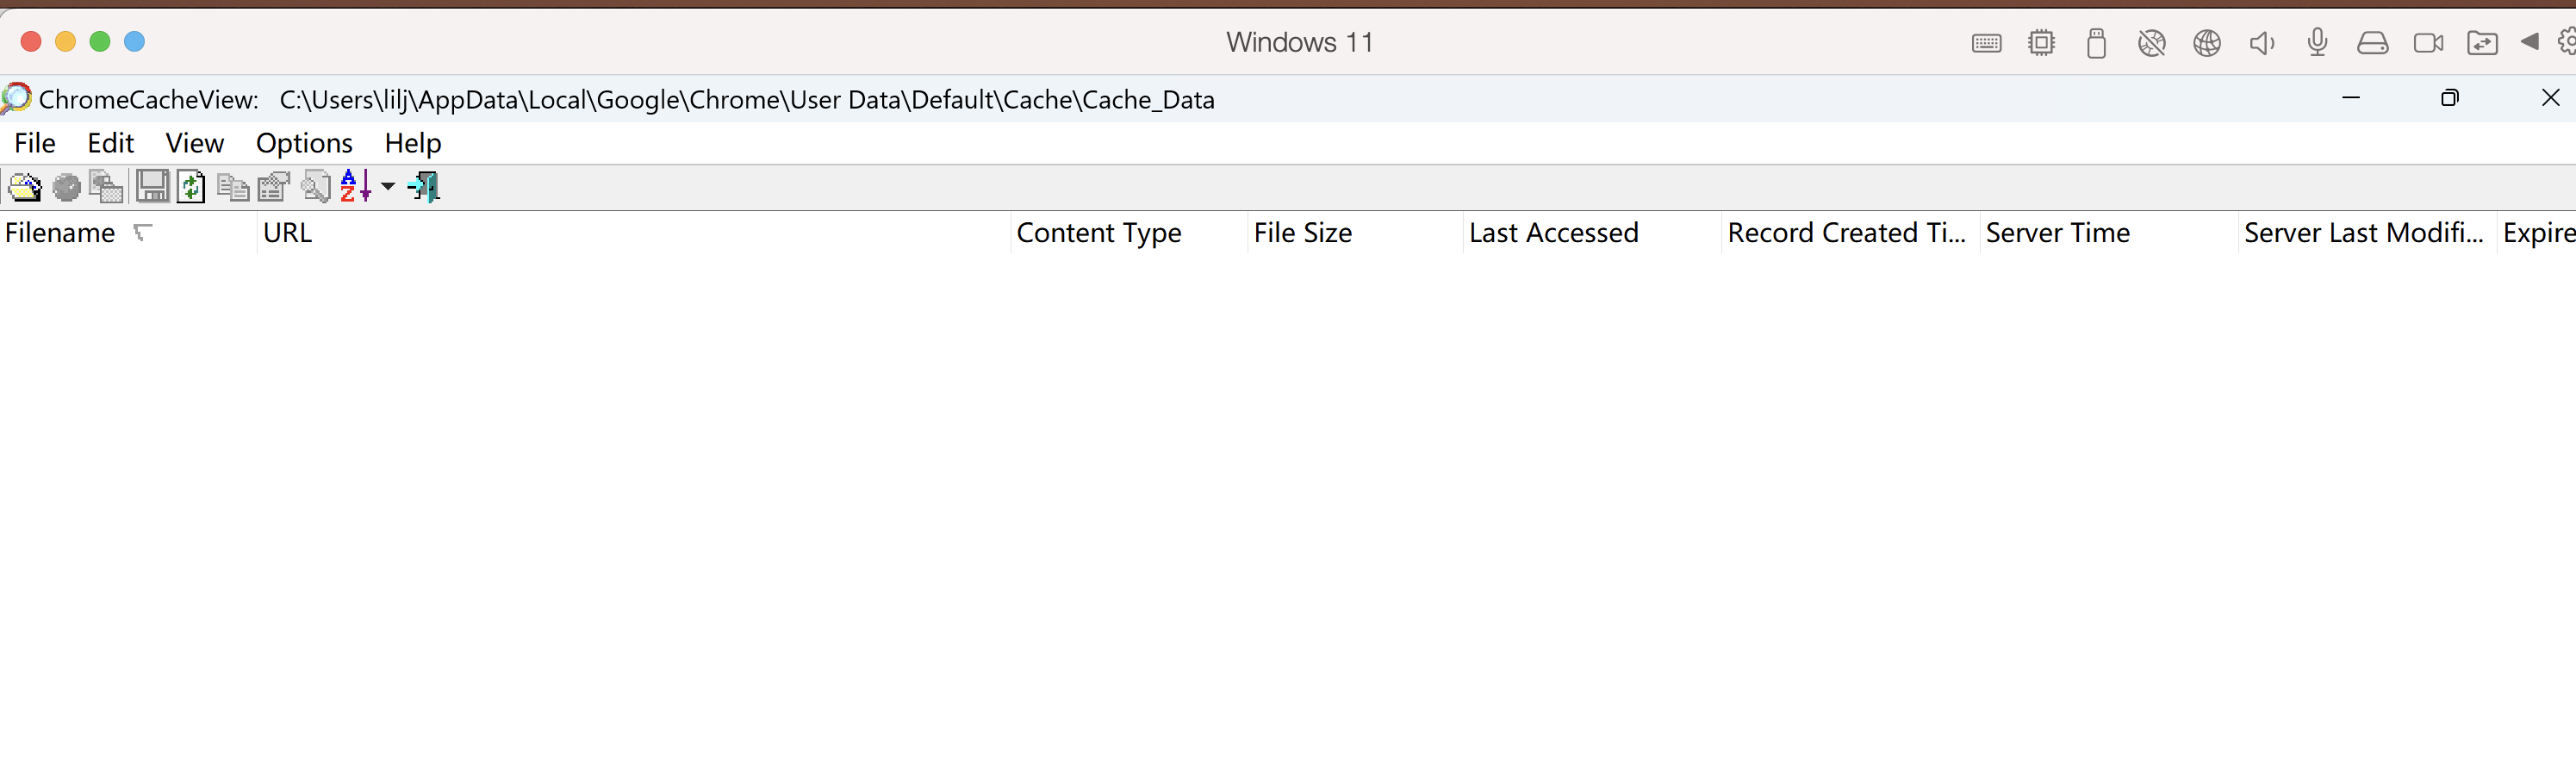
Task: Click the copy selected items icon
Action: pos(233,187)
